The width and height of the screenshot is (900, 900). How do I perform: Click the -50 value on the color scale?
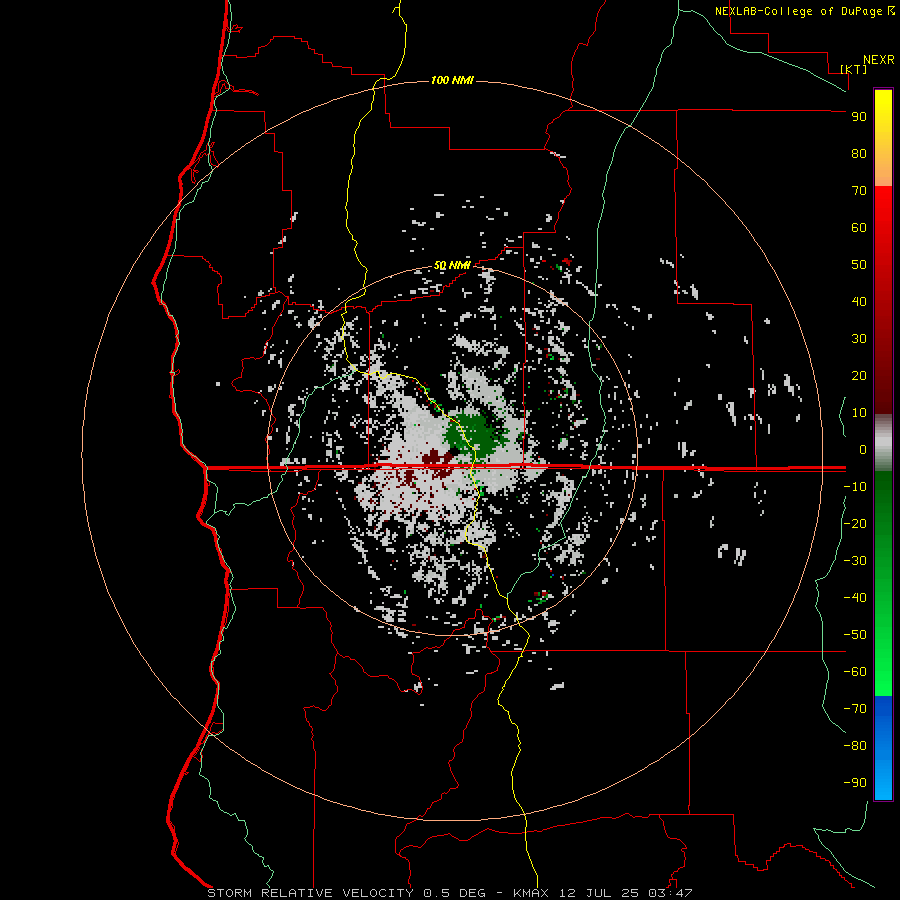pos(855,635)
